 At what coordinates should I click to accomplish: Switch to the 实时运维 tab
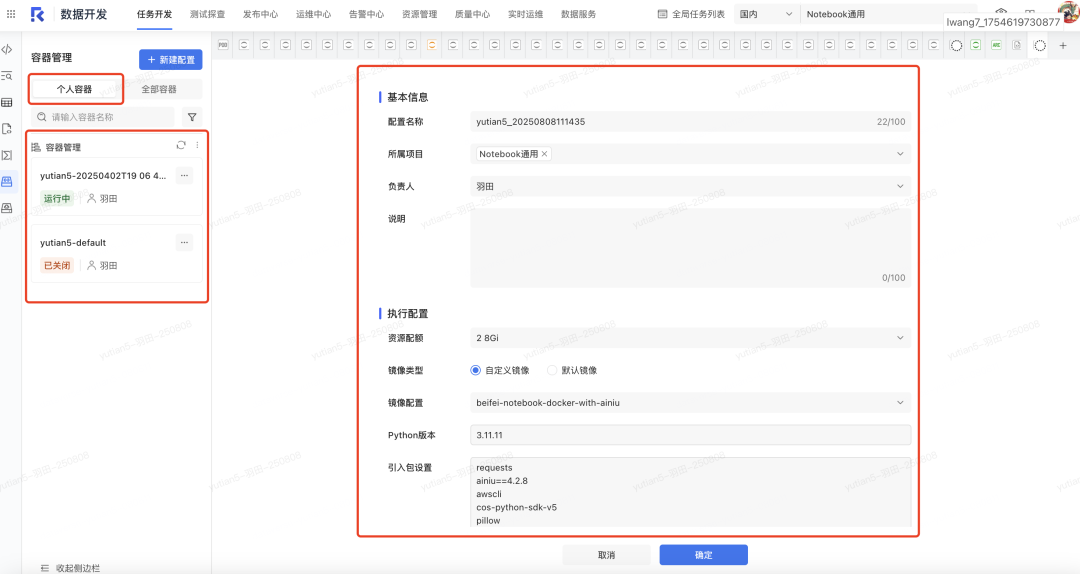pyautogui.click(x=526, y=14)
